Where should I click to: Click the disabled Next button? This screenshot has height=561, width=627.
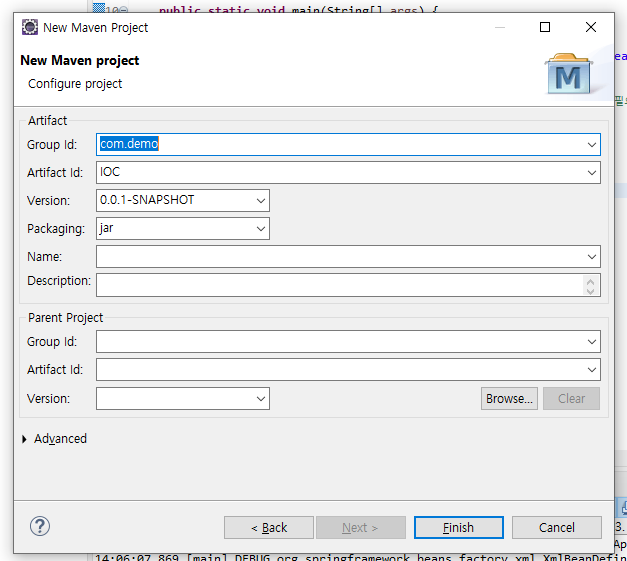[x=361, y=527]
